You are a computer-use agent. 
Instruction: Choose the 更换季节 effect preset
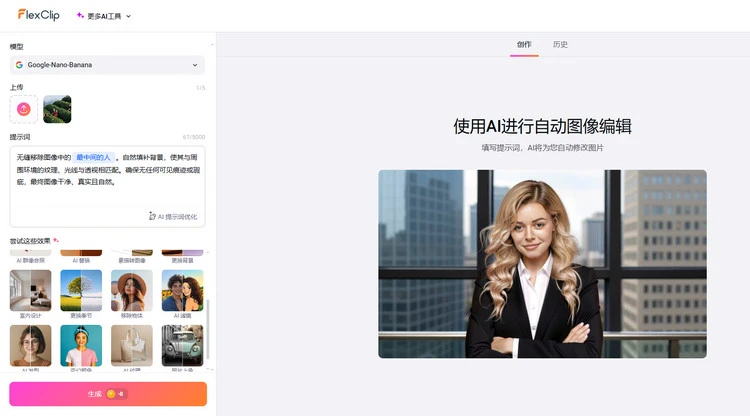click(x=81, y=291)
